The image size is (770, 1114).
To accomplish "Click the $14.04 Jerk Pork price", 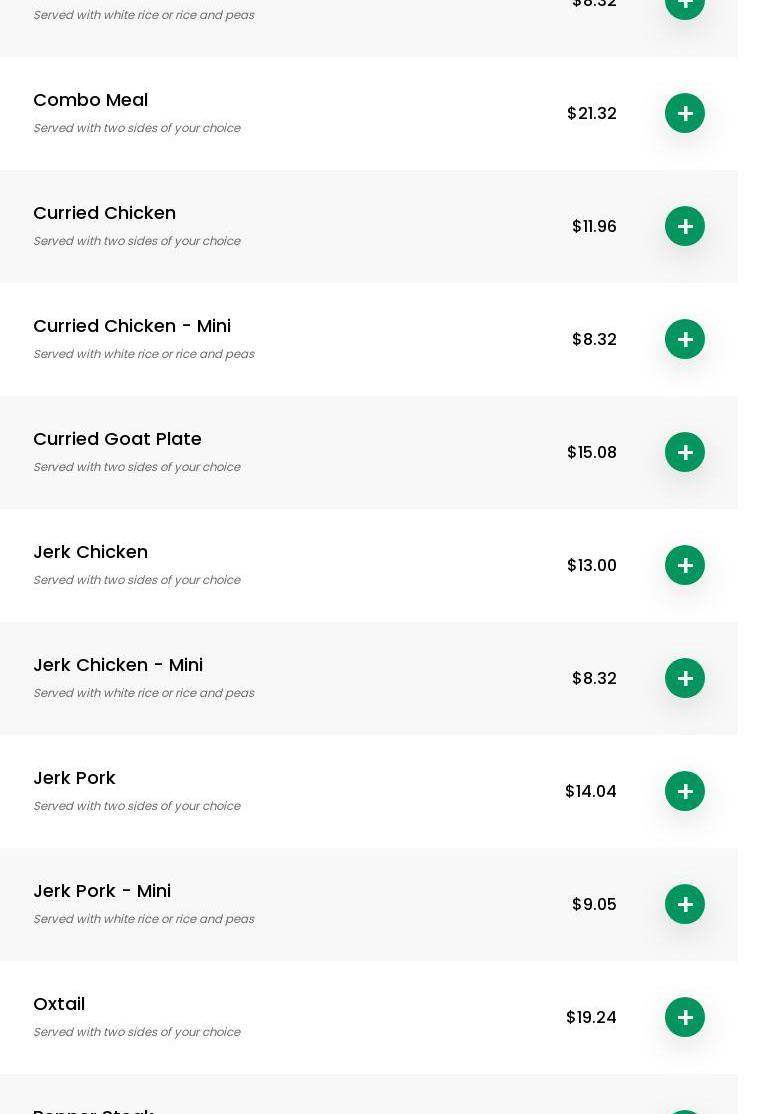I will click(590, 791).
